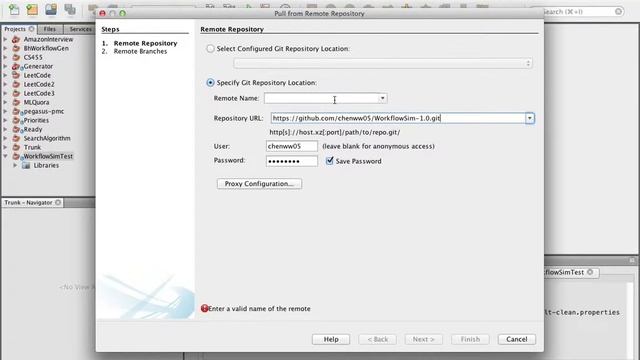This screenshot has height=360, width=640.
Task: Click the Libraries folder icon
Action: (x=26, y=165)
